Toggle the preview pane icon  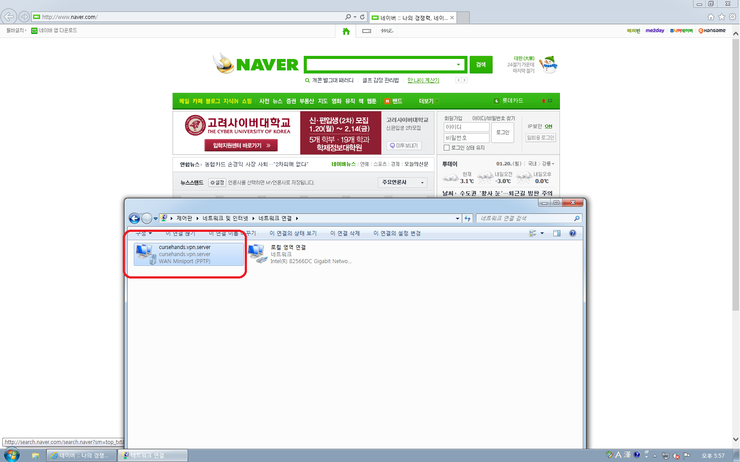tap(557, 233)
